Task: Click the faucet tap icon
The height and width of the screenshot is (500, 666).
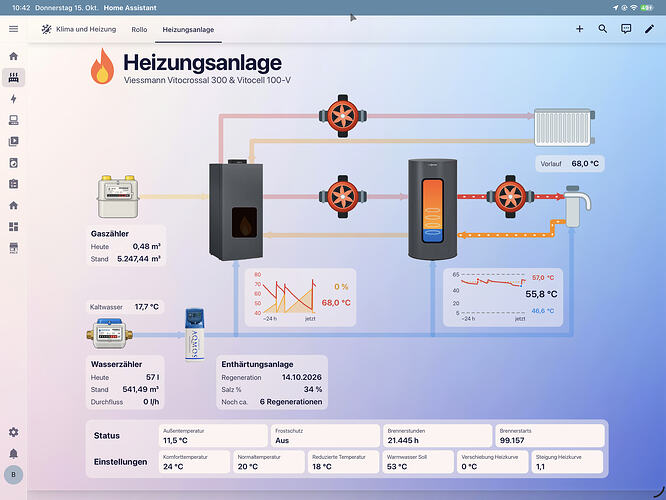Action: pyautogui.click(x=577, y=206)
